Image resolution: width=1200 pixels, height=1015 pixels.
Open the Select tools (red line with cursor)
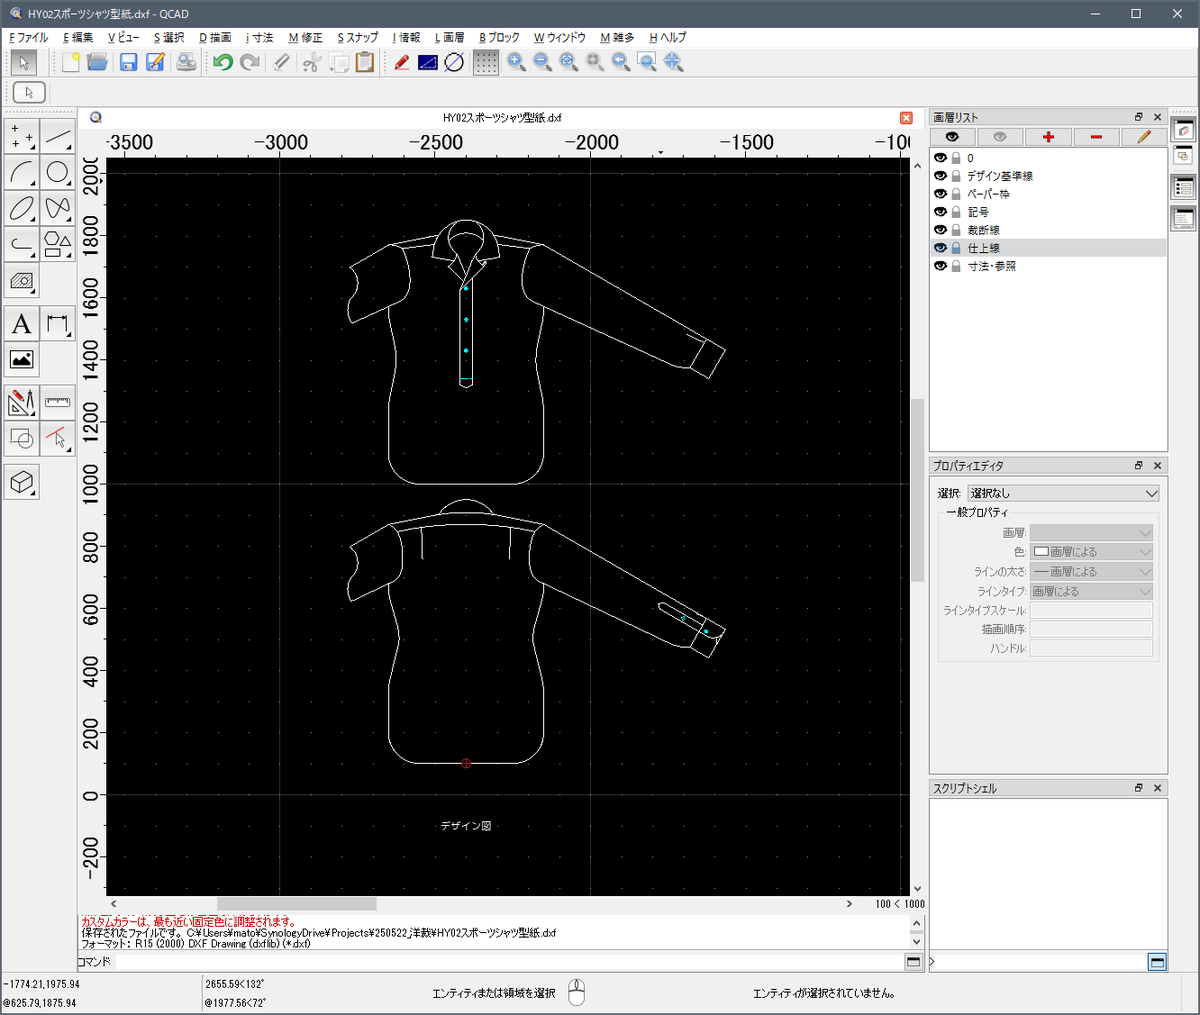(x=58, y=438)
